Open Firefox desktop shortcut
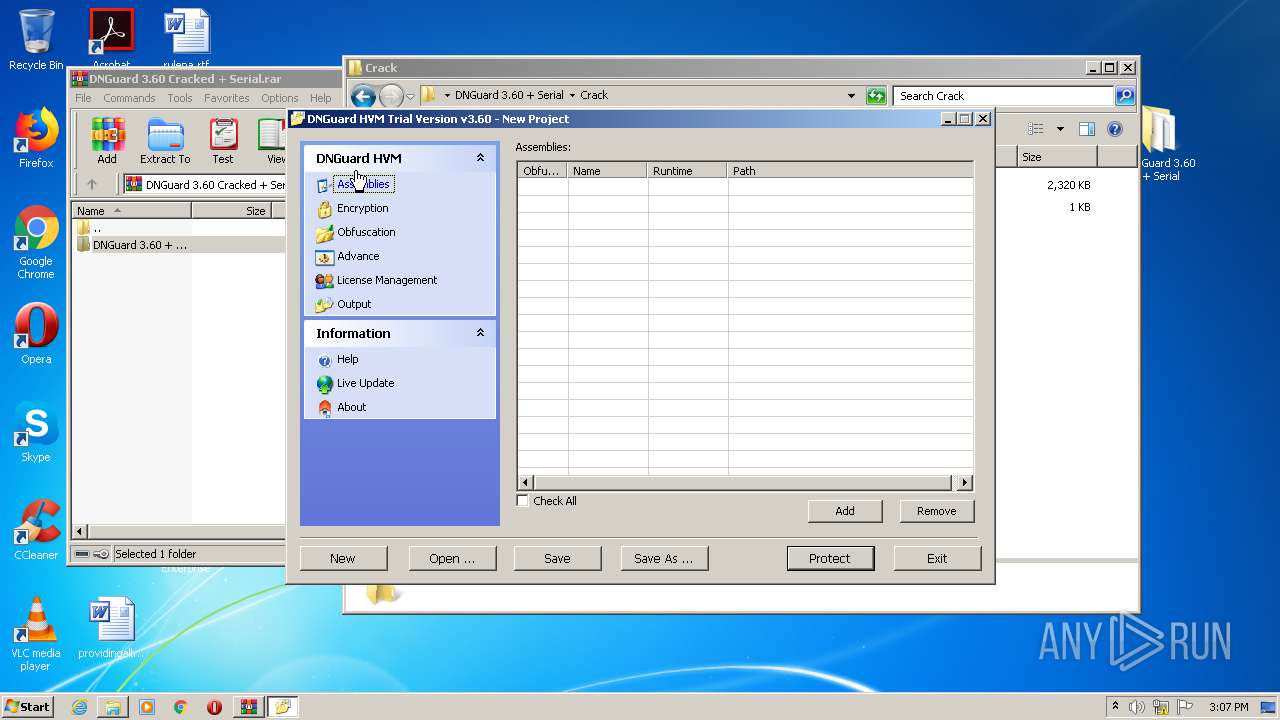 tap(36, 138)
